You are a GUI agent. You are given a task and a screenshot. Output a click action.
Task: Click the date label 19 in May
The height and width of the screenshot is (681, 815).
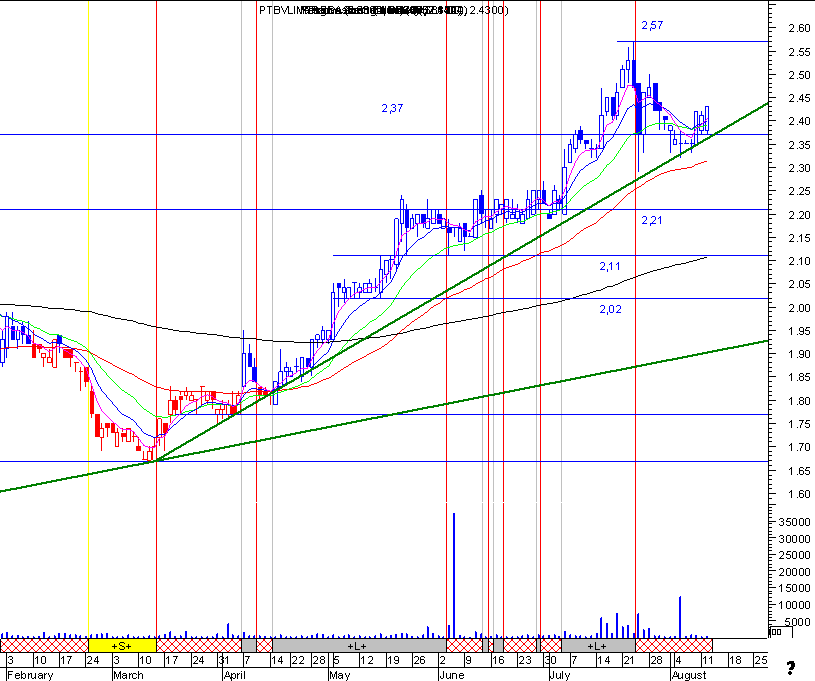(393, 660)
